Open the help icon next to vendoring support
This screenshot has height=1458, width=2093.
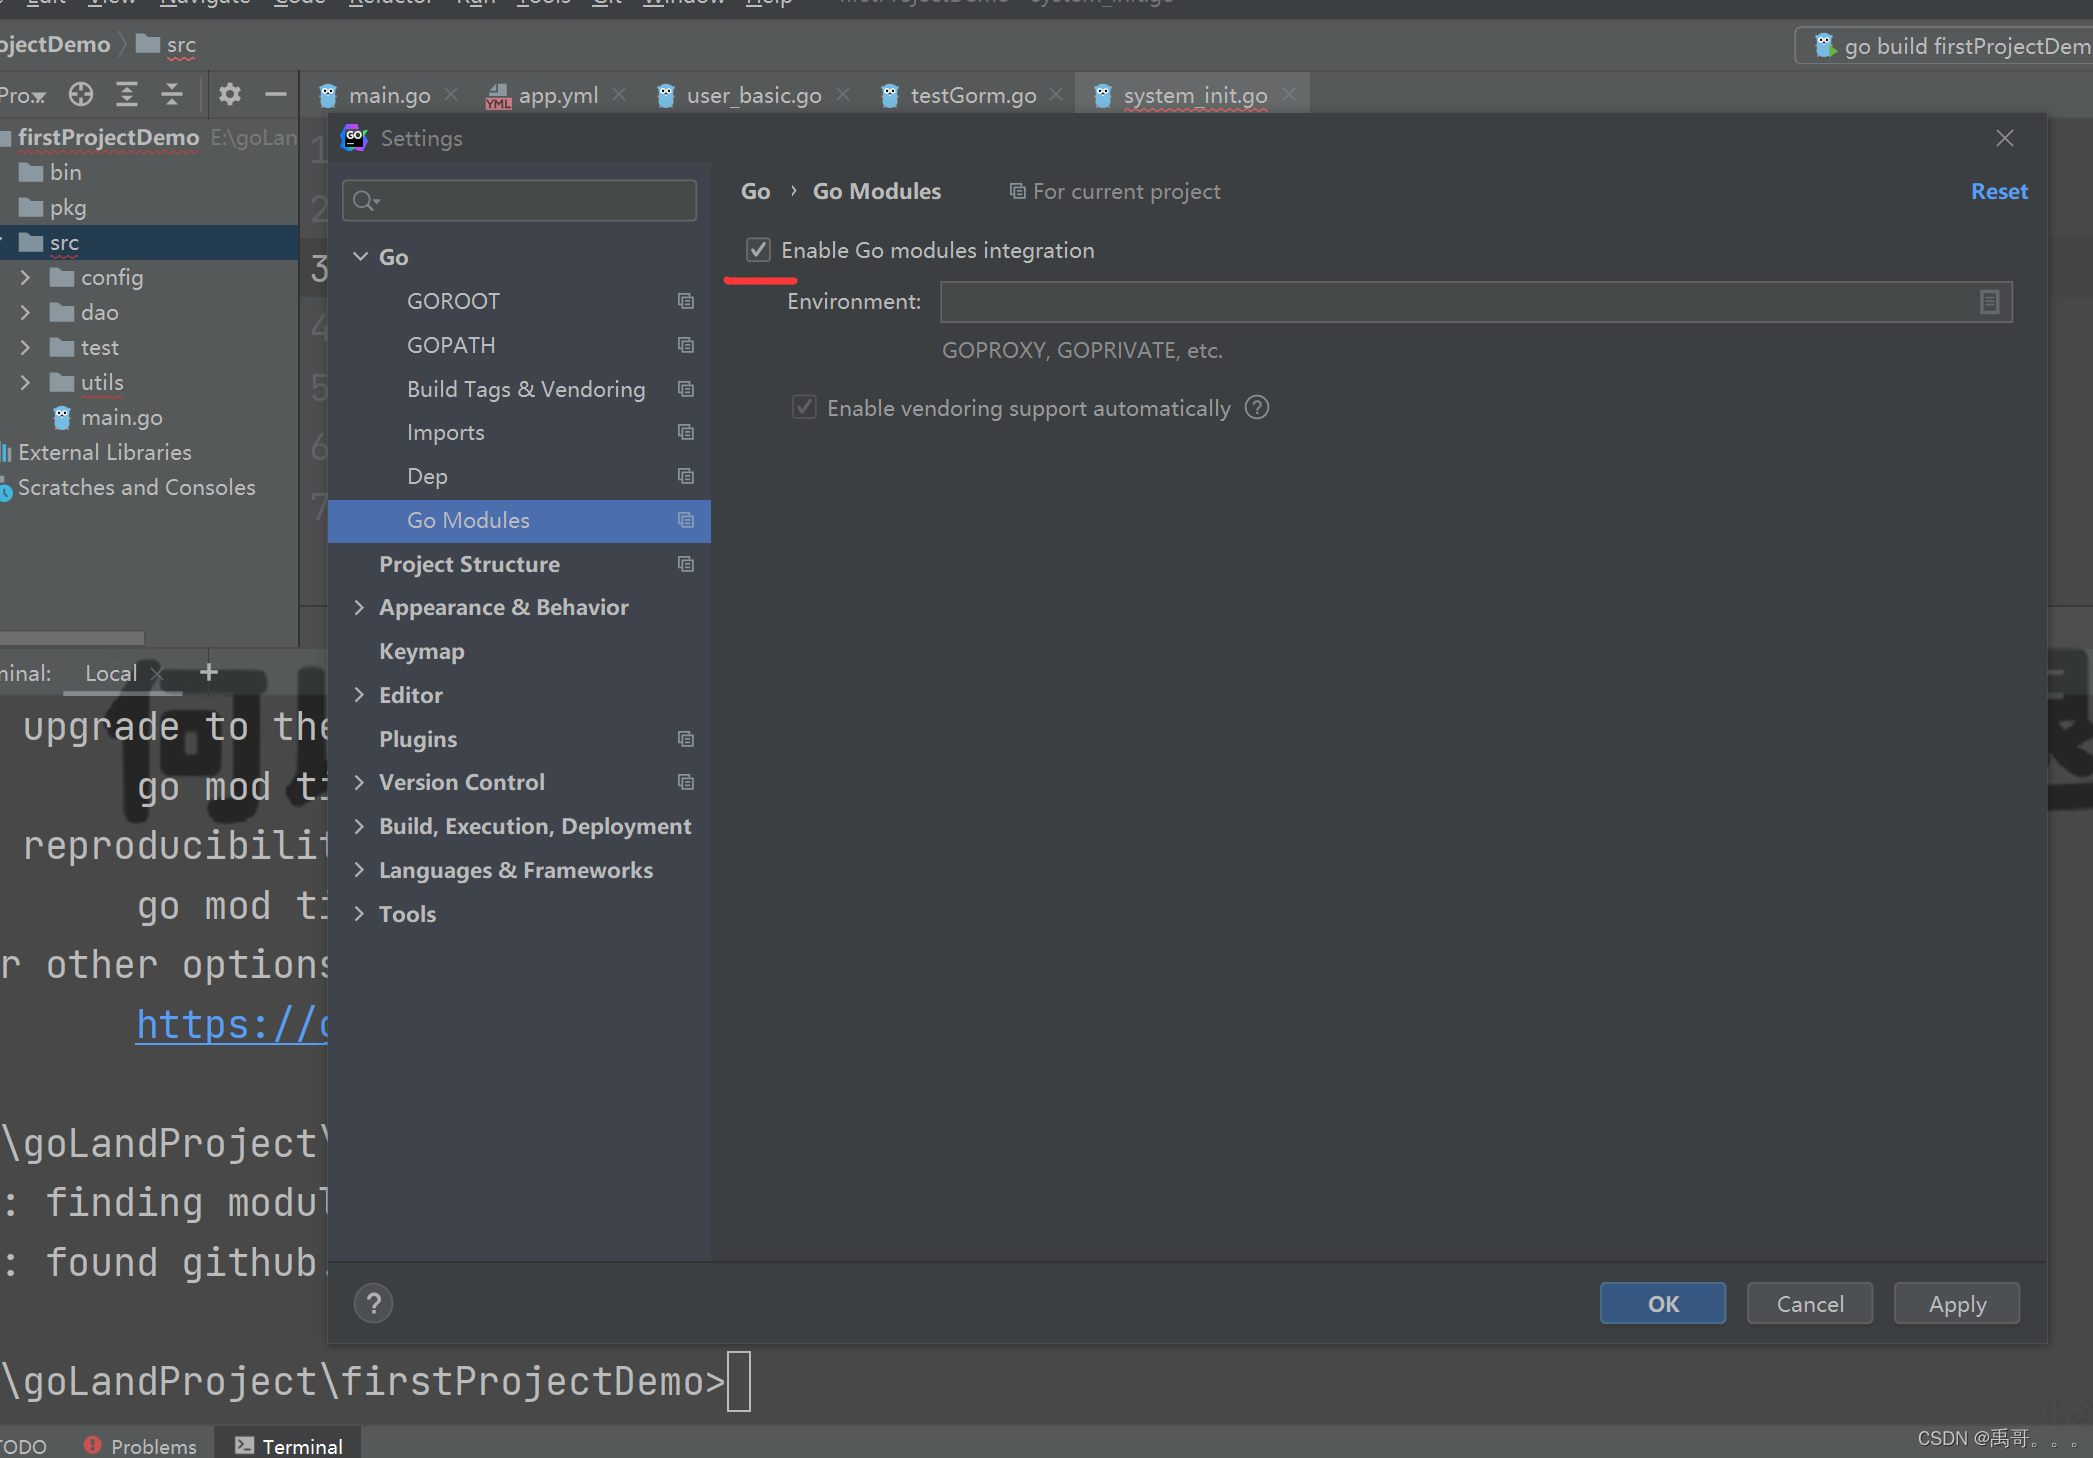pos(1257,408)
